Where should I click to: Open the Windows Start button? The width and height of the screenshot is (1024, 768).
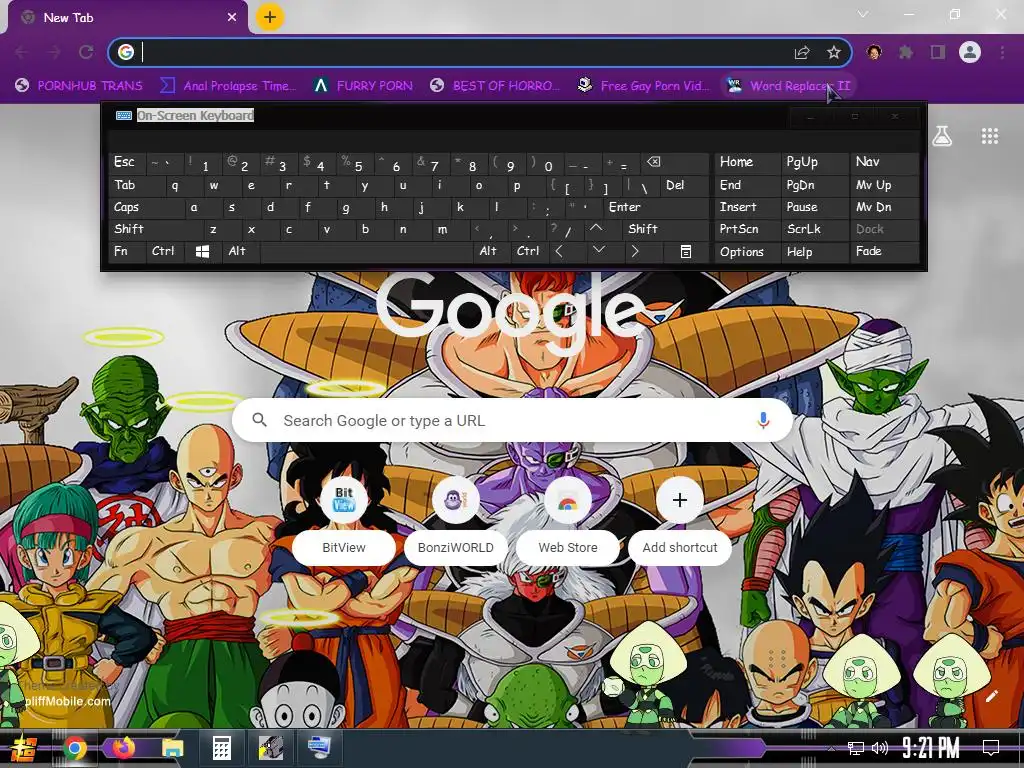(x=24, y=748)
